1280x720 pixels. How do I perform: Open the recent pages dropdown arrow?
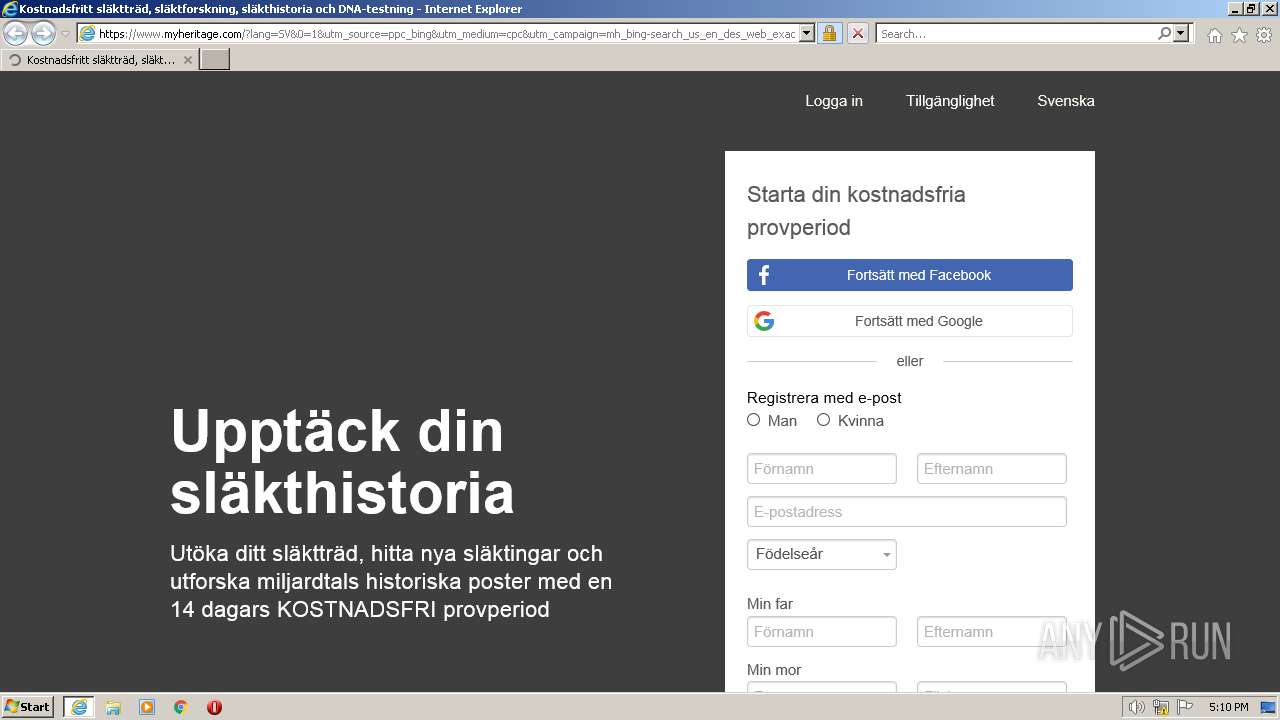tap(65, 34)
